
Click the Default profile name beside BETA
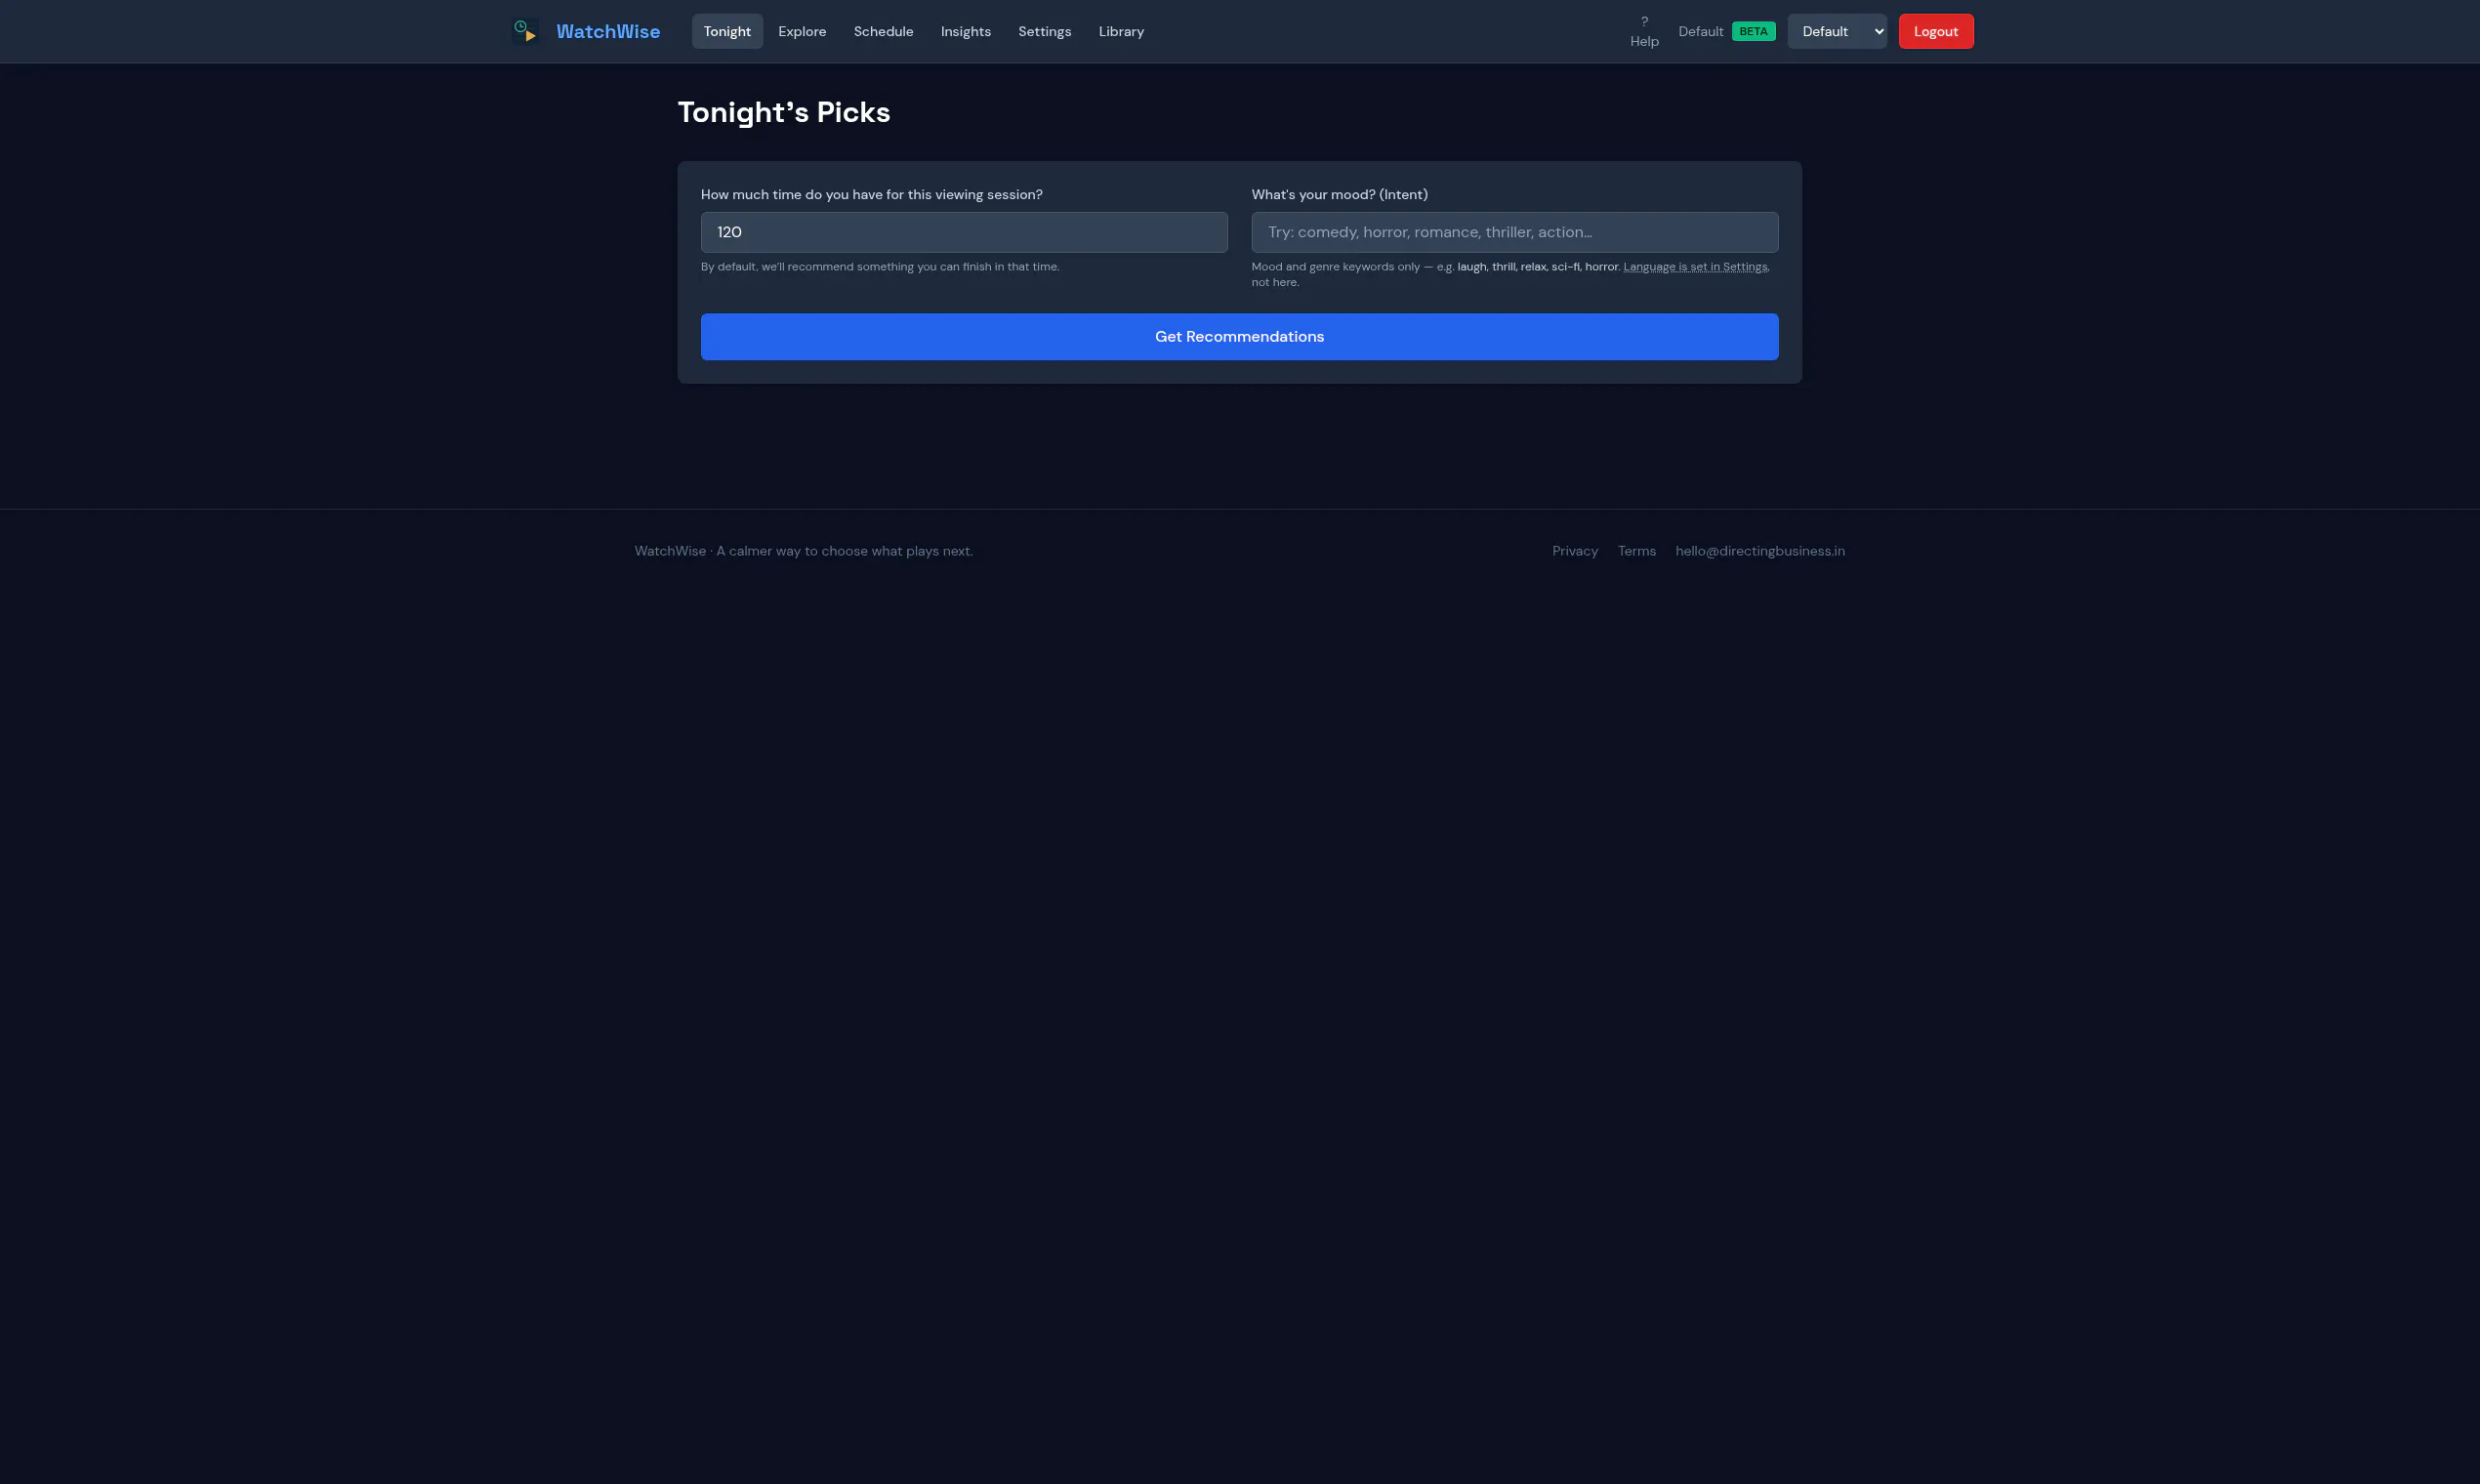tap(1700, 31)
